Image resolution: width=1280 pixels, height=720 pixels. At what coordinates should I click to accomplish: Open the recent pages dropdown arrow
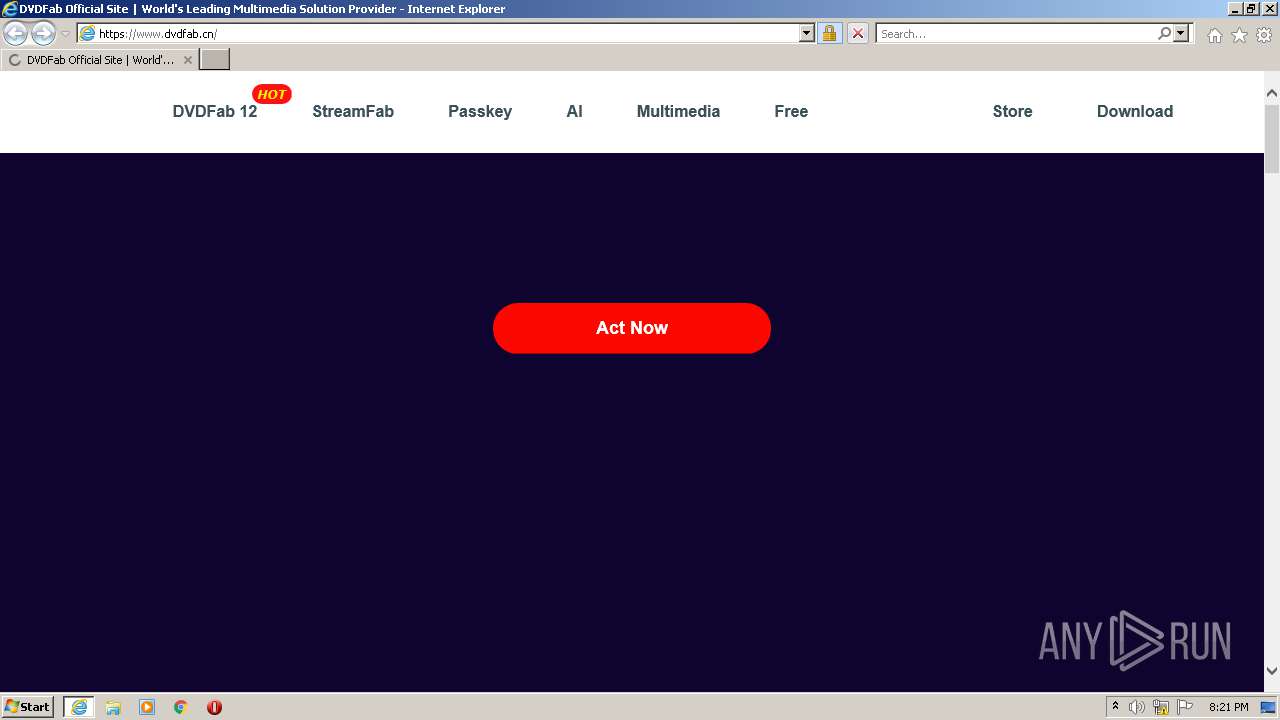65,34
